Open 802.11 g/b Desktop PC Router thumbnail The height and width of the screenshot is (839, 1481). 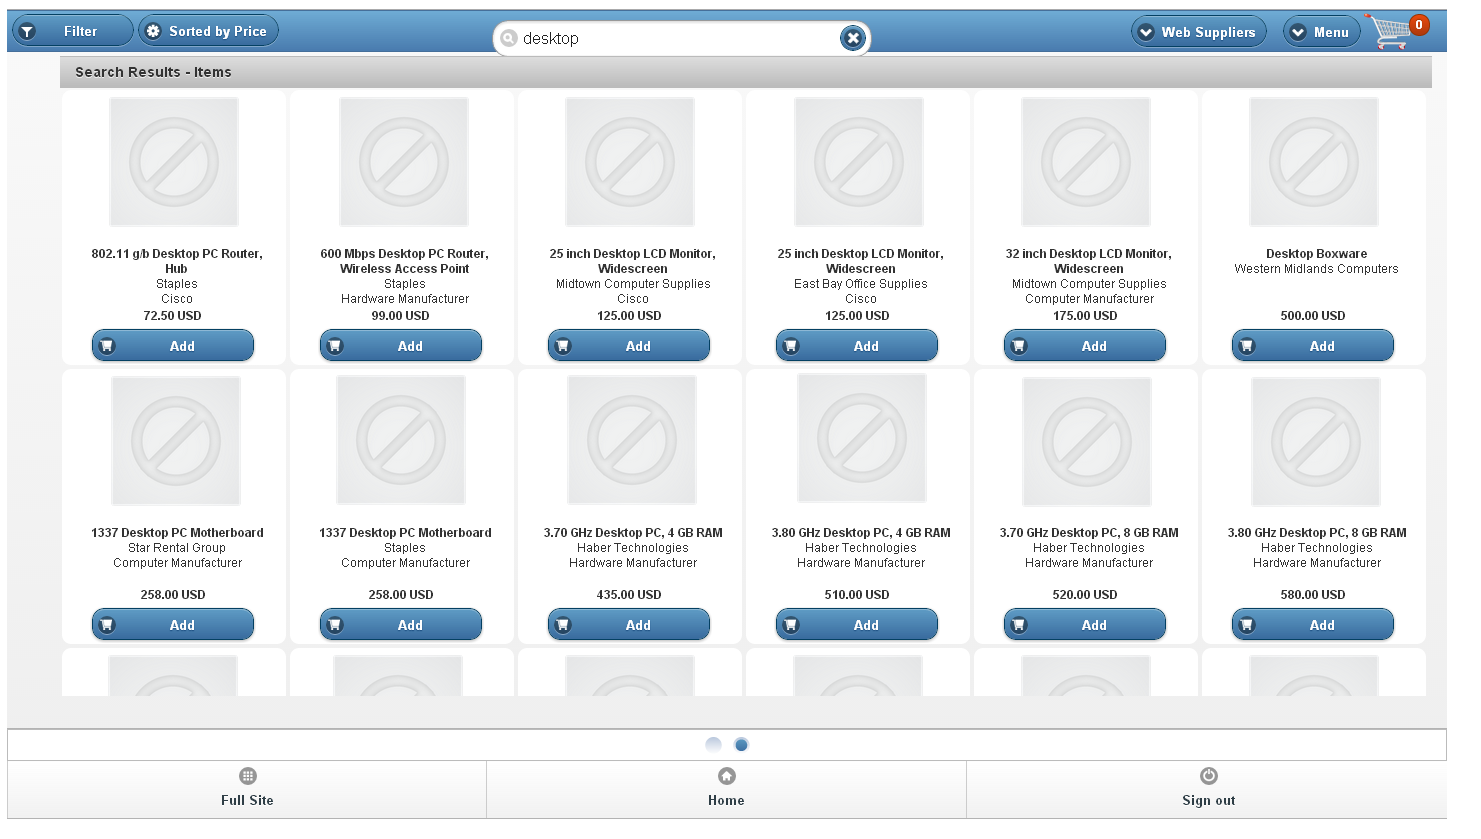tap(174, 162)
